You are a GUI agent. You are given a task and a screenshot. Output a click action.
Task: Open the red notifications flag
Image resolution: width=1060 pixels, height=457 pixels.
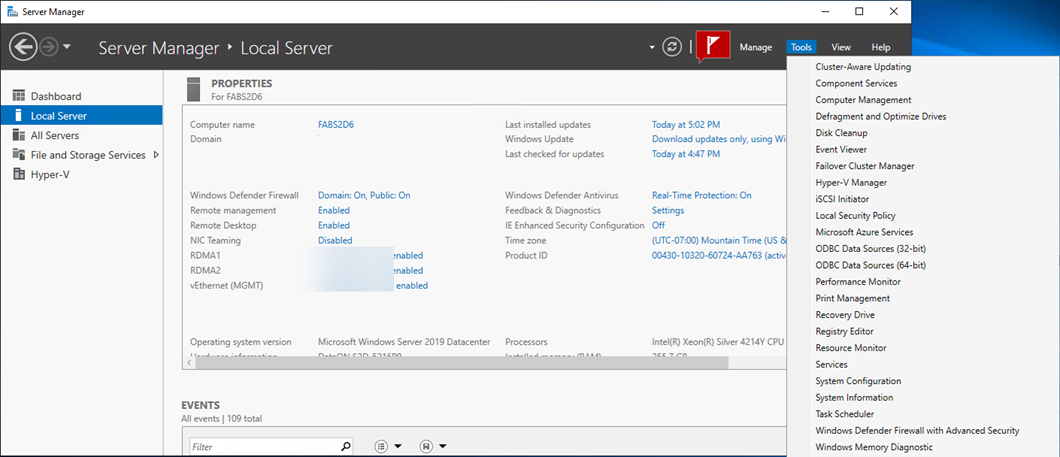[713, 46]
